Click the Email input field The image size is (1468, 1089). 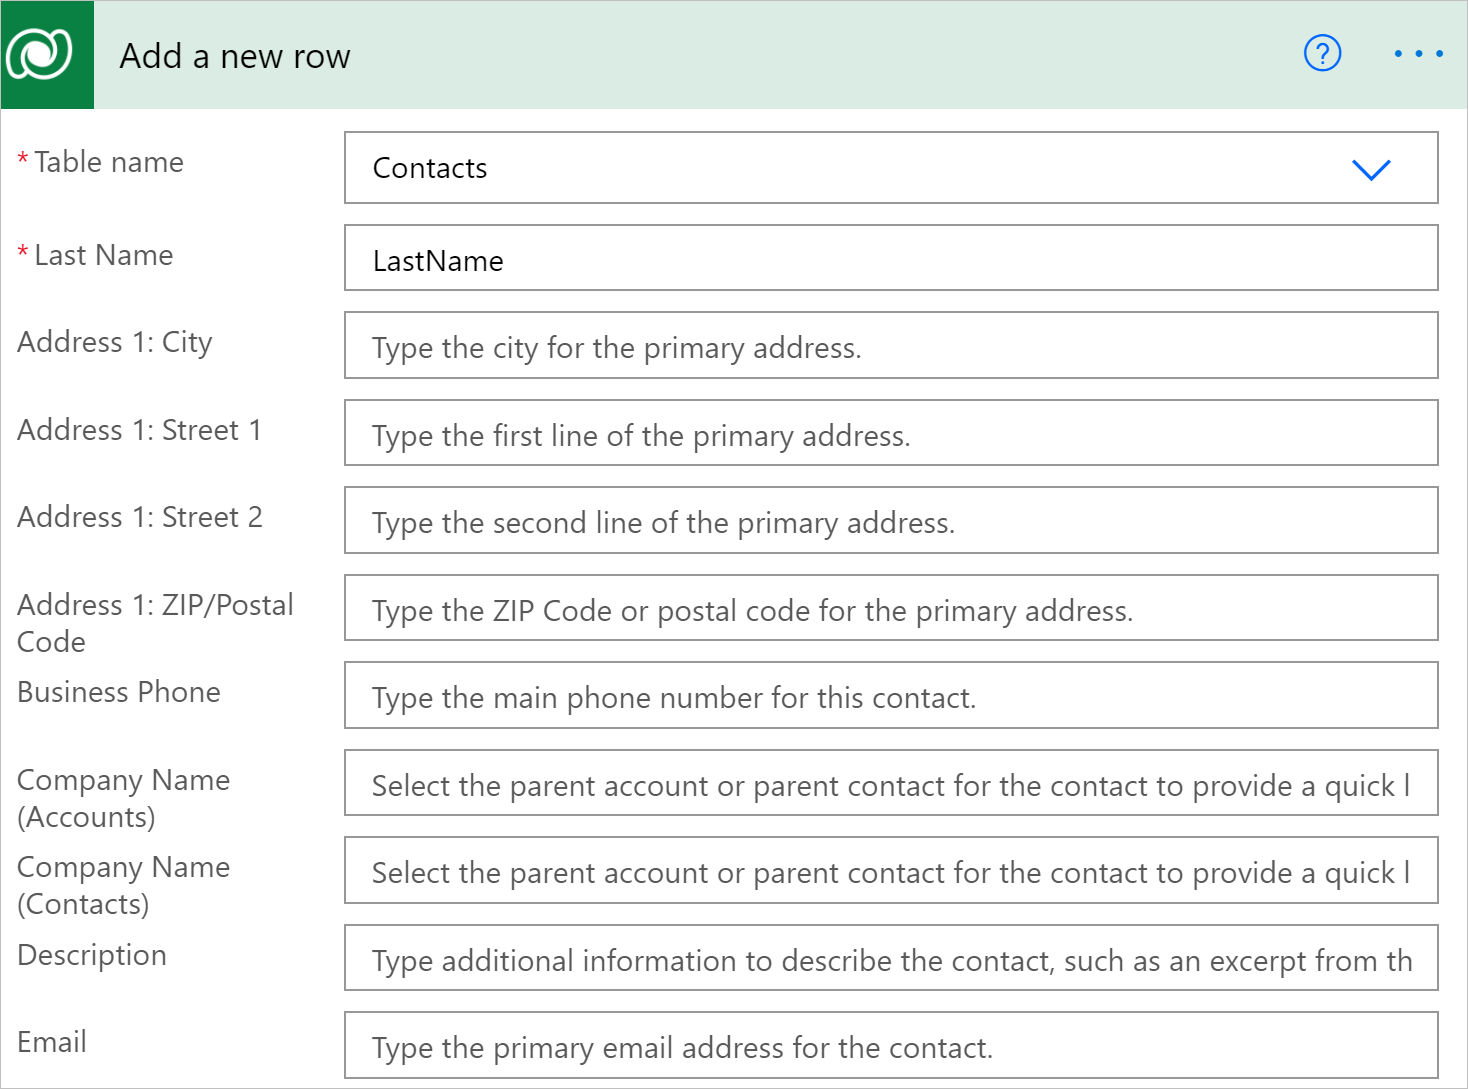(890, 1046)
